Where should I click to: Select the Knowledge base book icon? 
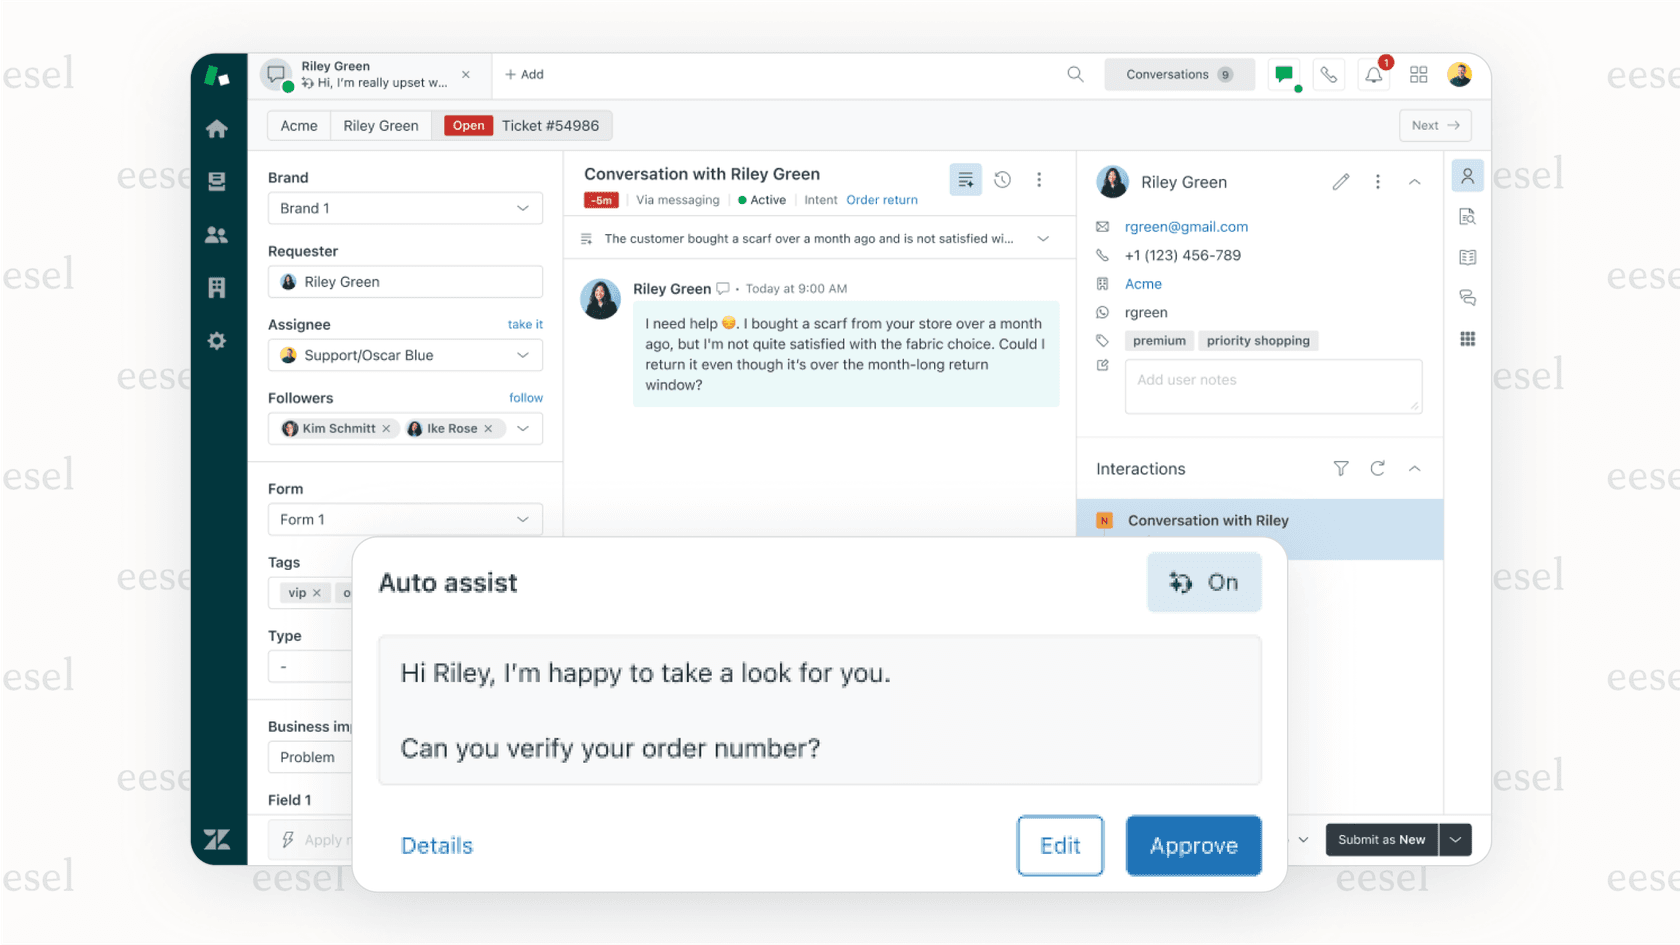[x=1467, y=257]
